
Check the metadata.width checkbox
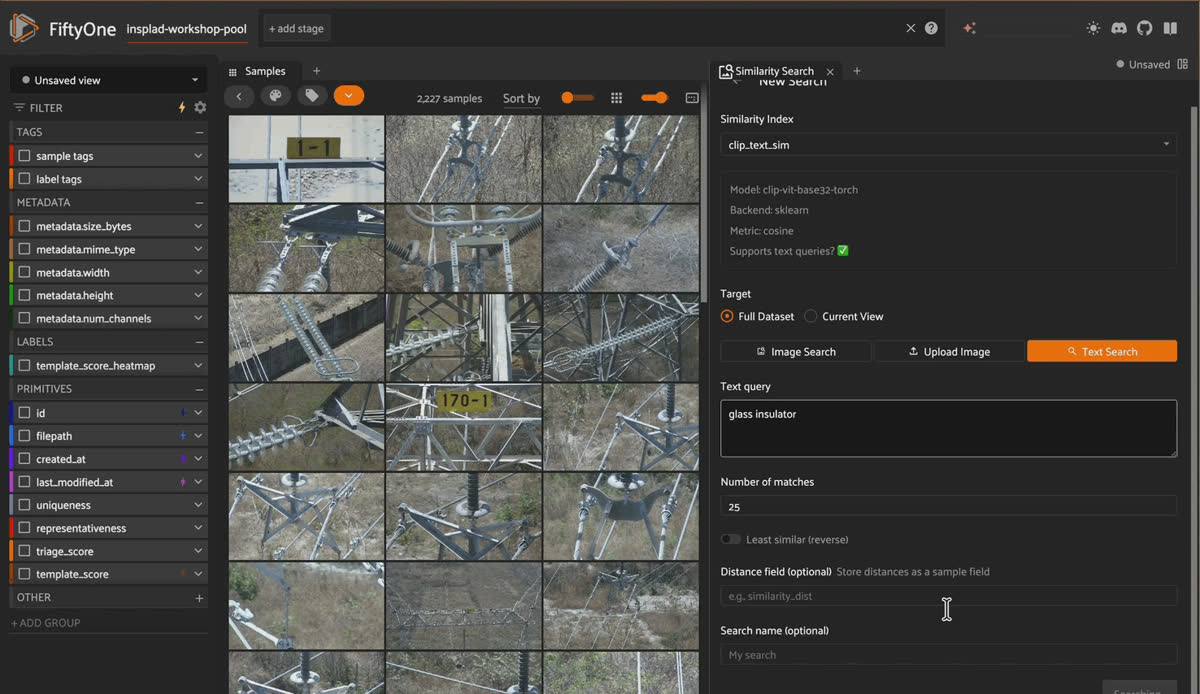24,272
